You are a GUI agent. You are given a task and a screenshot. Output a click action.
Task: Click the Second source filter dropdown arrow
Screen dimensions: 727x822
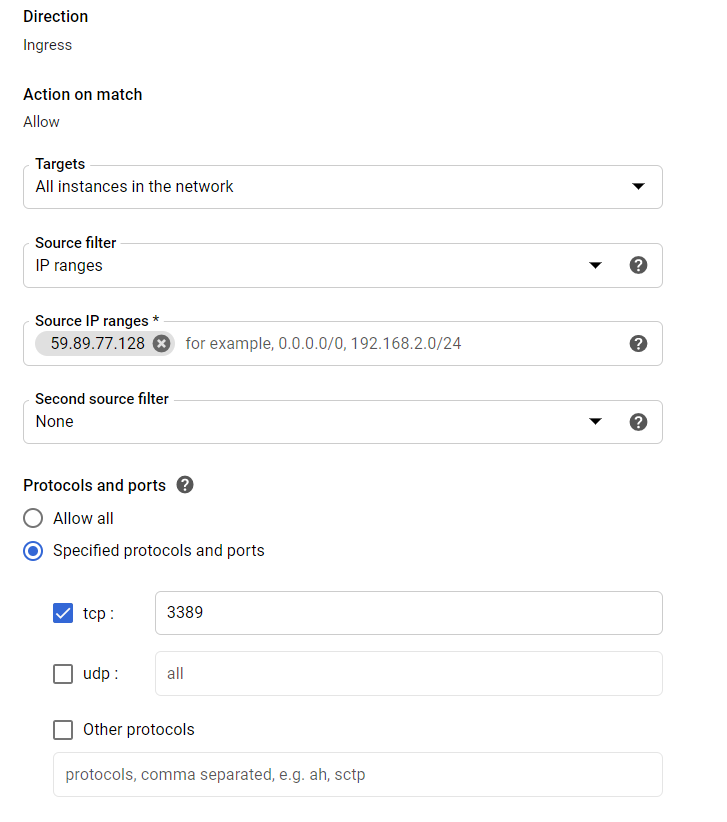[596, 421]
